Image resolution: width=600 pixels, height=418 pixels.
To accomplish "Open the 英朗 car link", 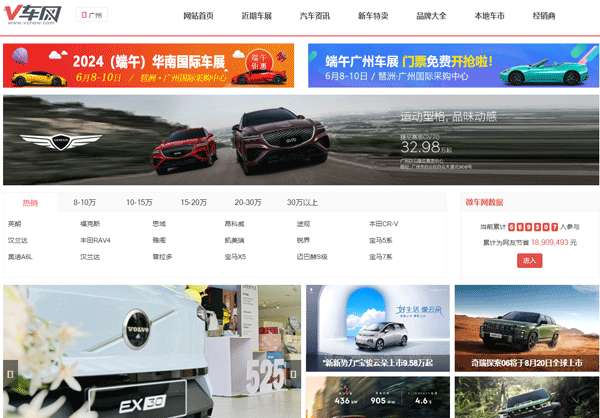I will tap(15, 224).
